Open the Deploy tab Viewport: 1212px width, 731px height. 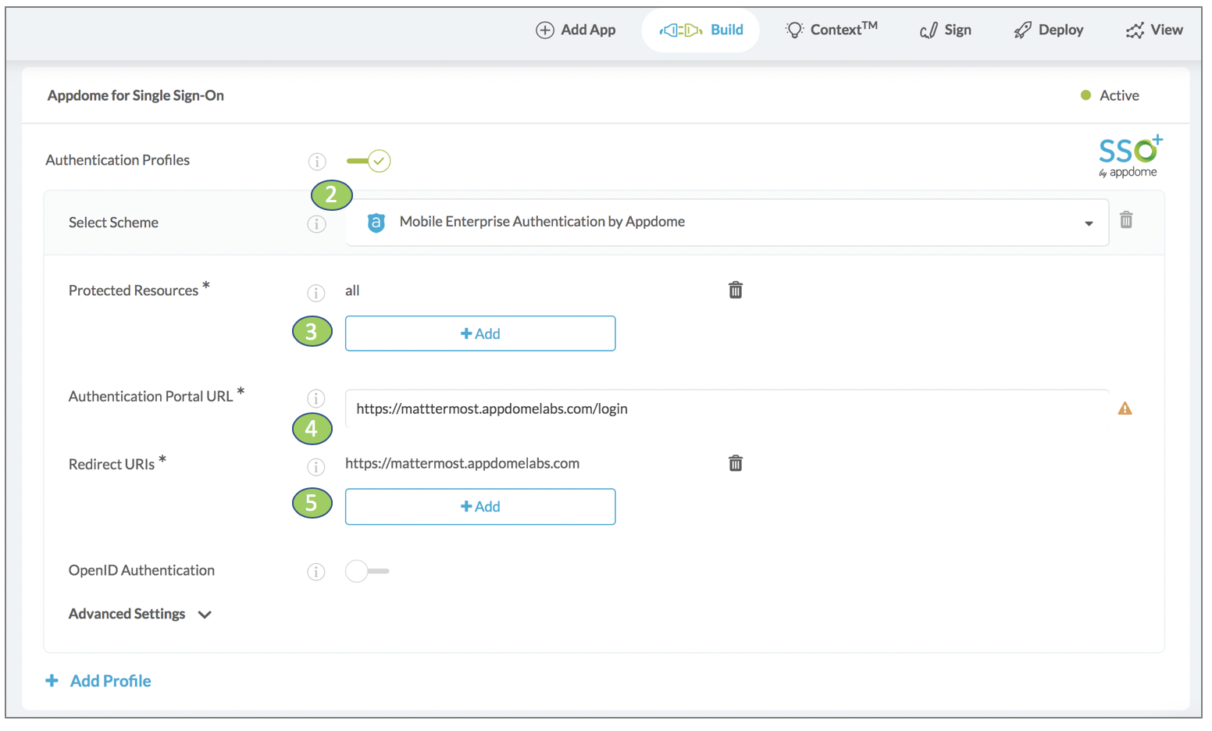tap(1048, 30)
